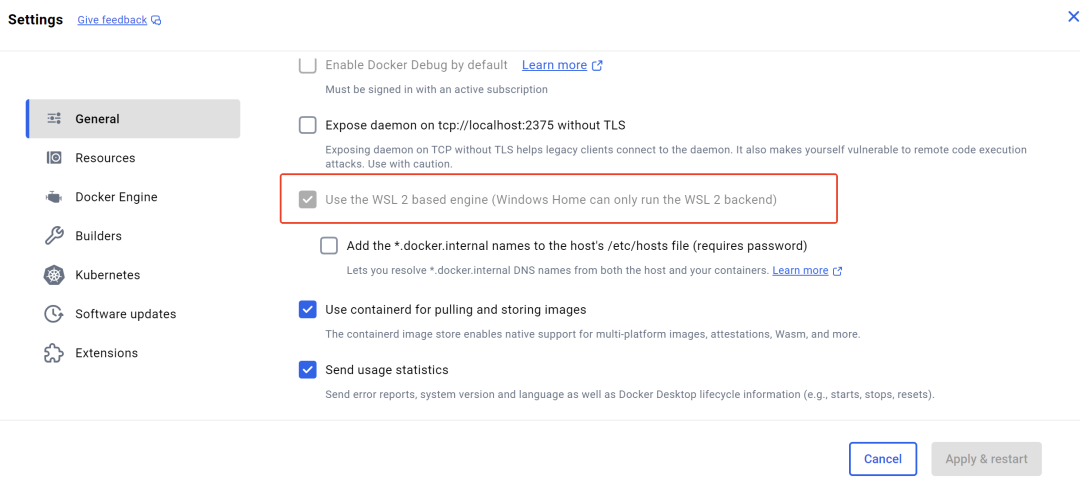1080x488 pixels.
Task: Toggle Expose daemon on tcp://localhost:2375 checkbox
Action: click(x=307, y=125)
